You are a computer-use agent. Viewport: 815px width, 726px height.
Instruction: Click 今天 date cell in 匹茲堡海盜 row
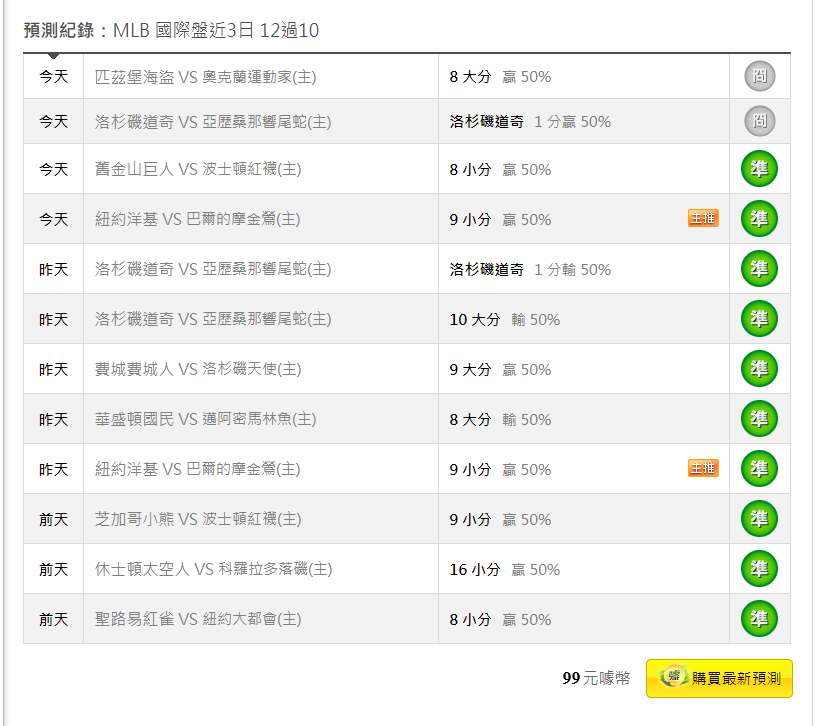tap(54, 77)
